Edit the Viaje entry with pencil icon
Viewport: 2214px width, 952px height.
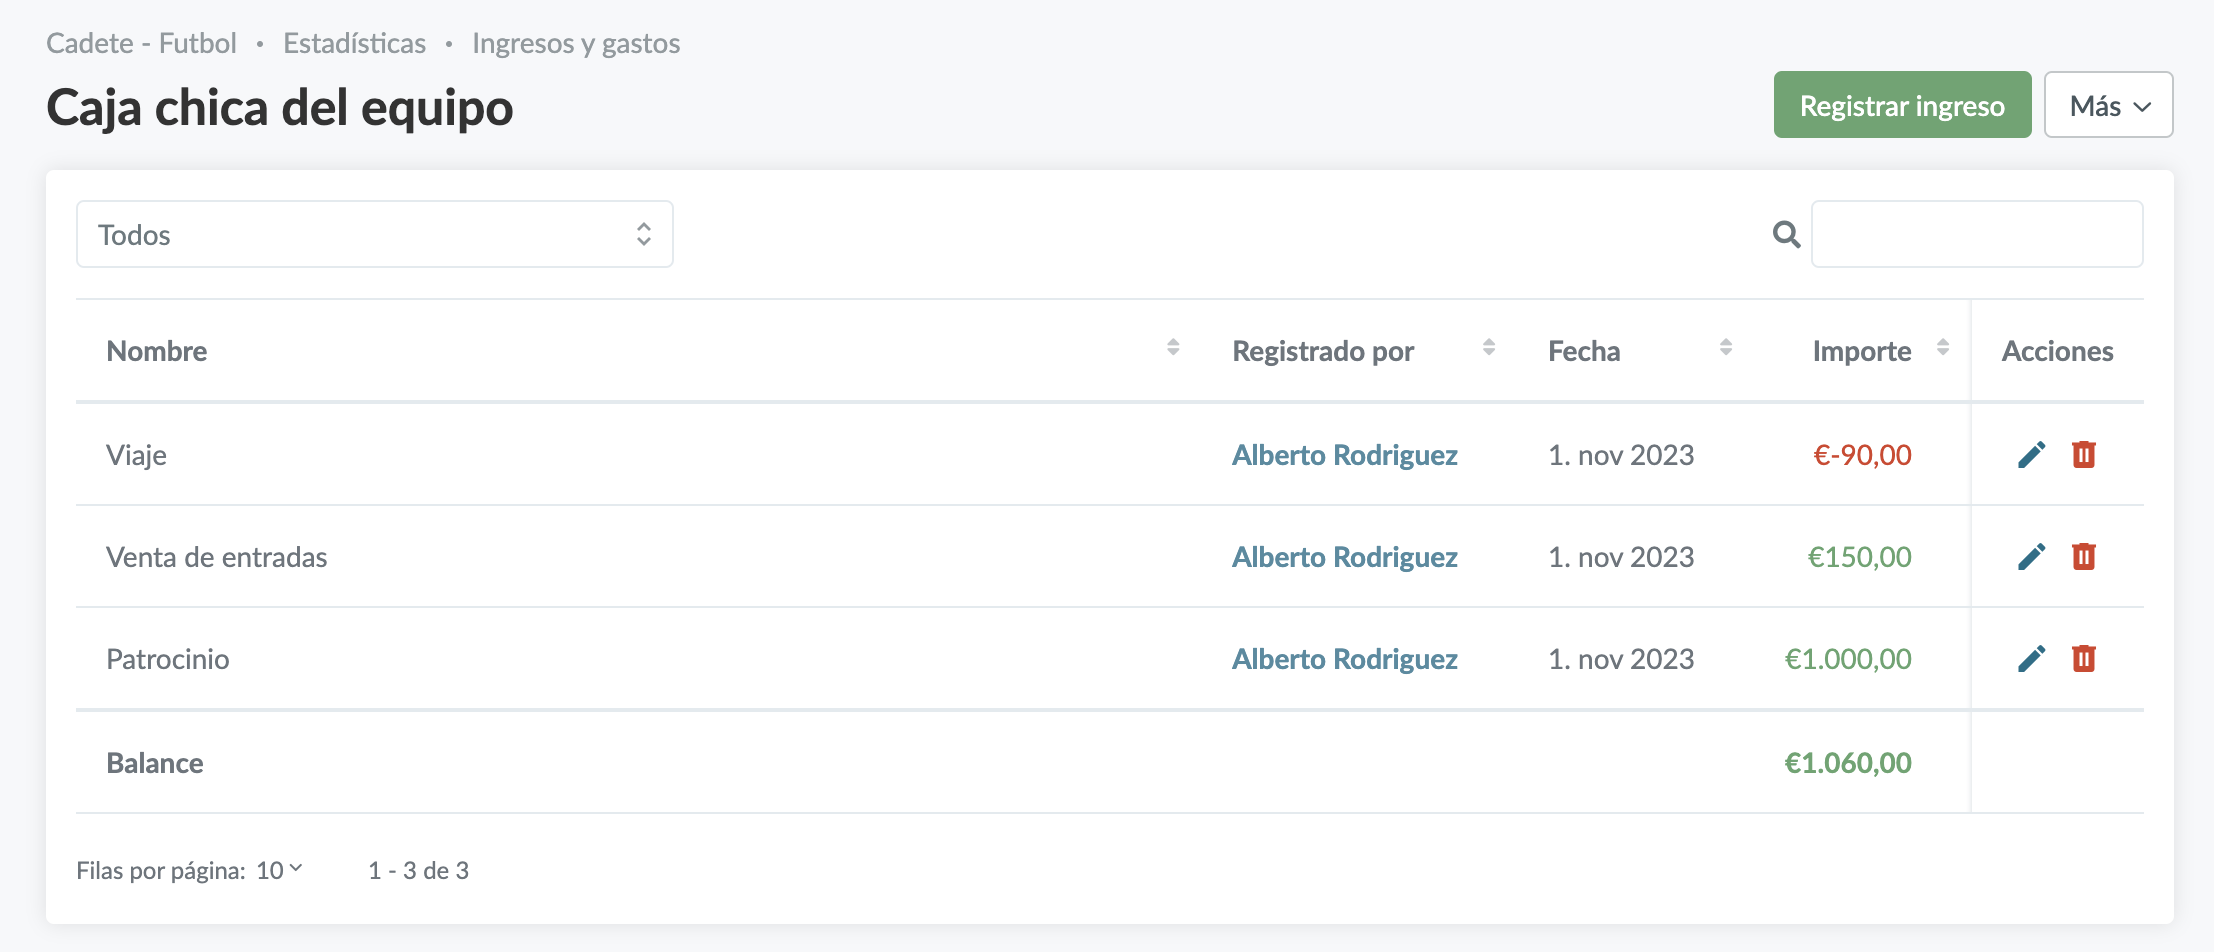pos(2031,455)
